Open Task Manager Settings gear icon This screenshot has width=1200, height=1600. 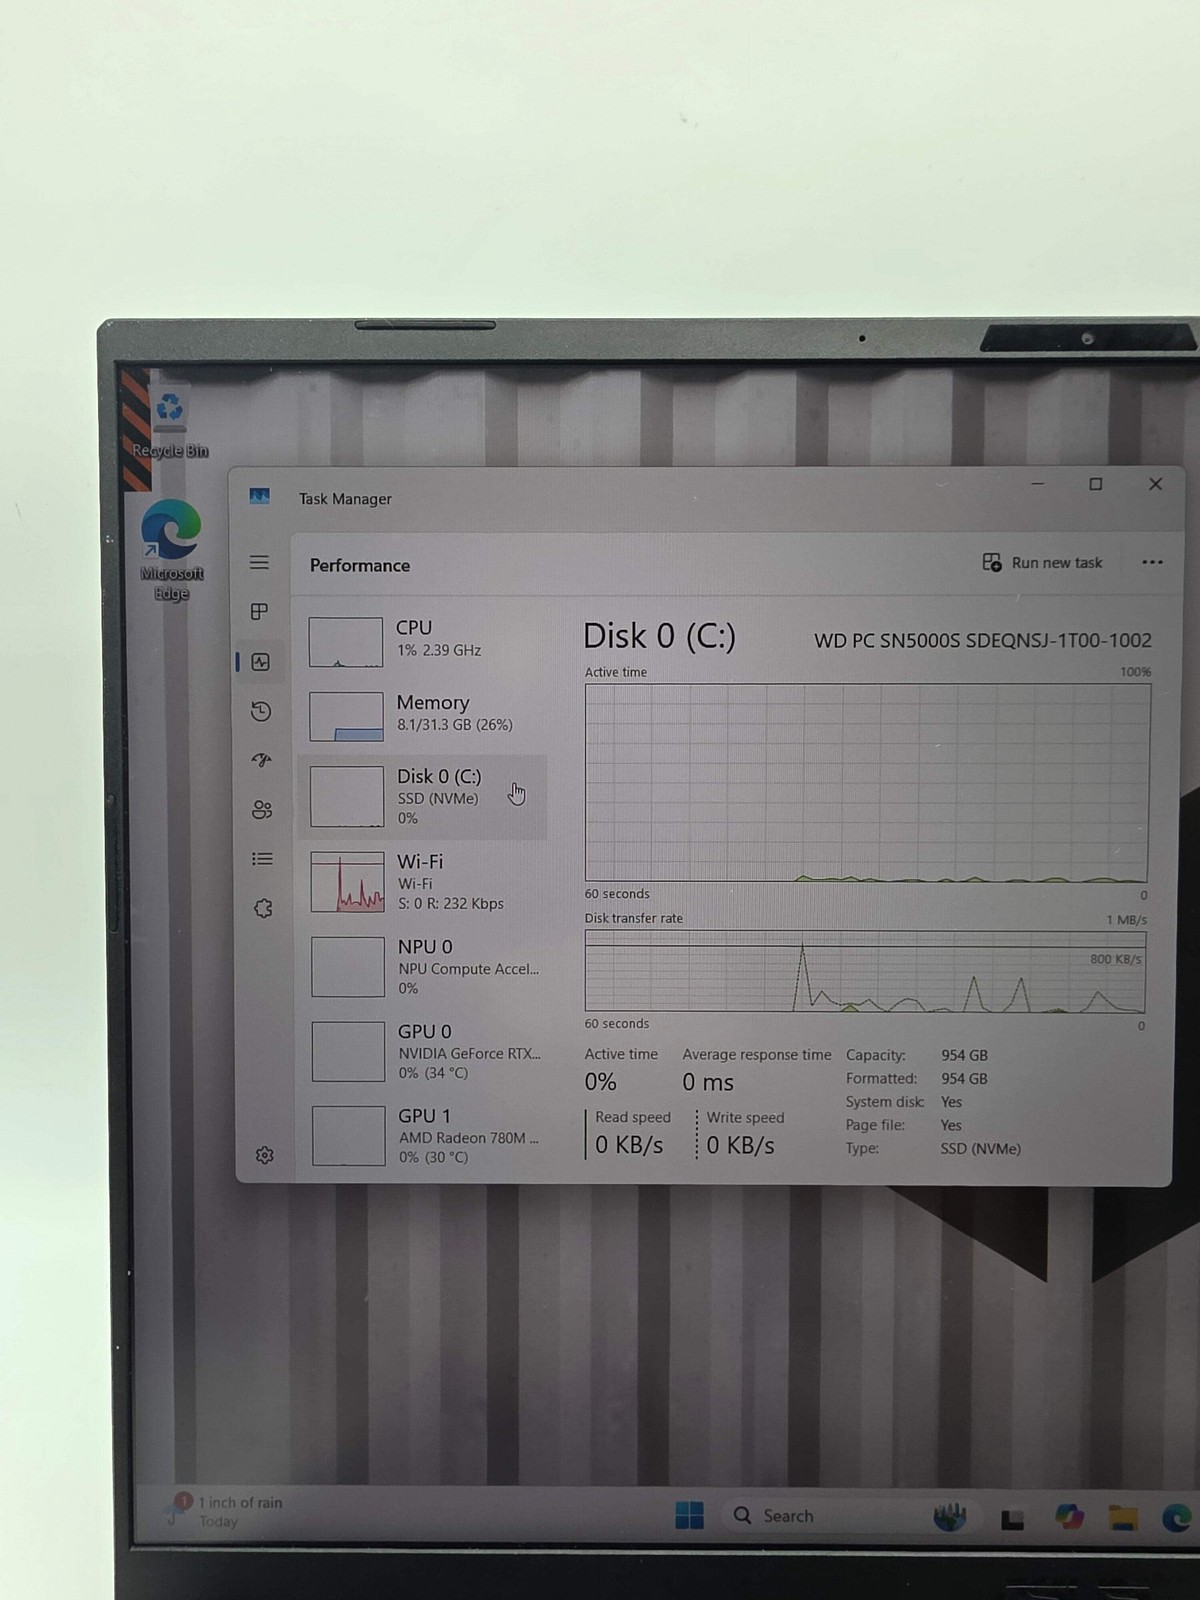point(264,1155)
